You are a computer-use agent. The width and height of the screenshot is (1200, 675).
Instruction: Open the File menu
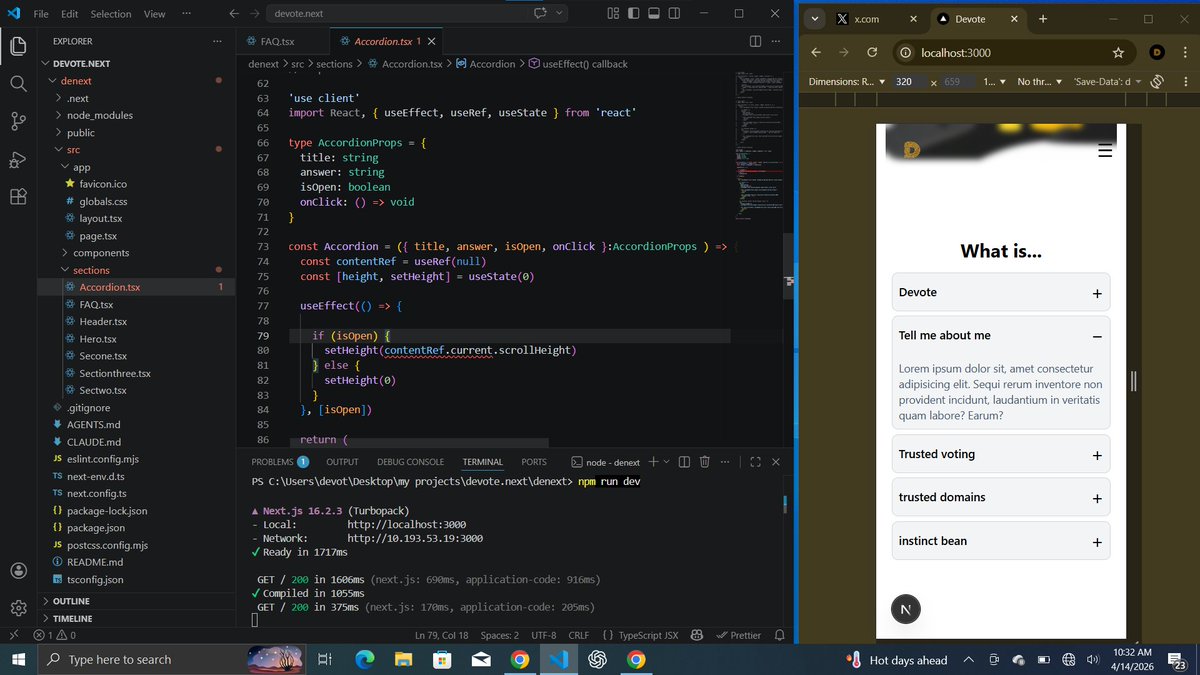(x=41, y=14)
